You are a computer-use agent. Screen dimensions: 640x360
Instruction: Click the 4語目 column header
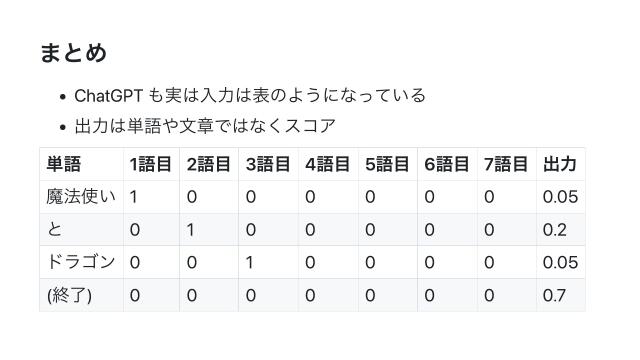327,164
